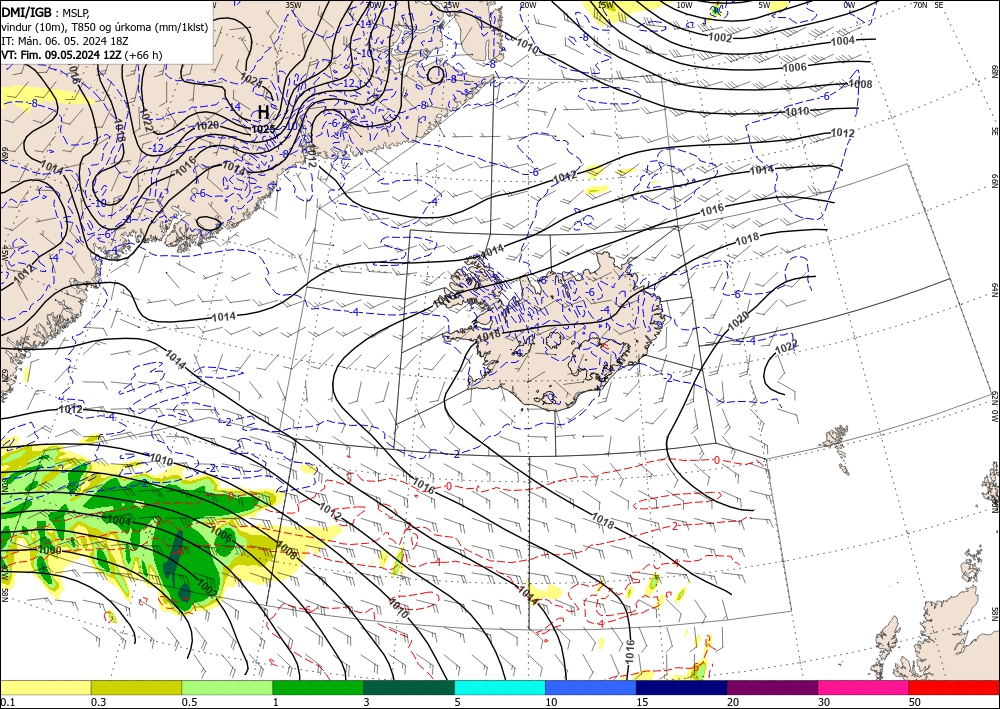Select the green 1–3 legend swatch
Viewport: 1000px width, 709px height.
pos(318,687)
